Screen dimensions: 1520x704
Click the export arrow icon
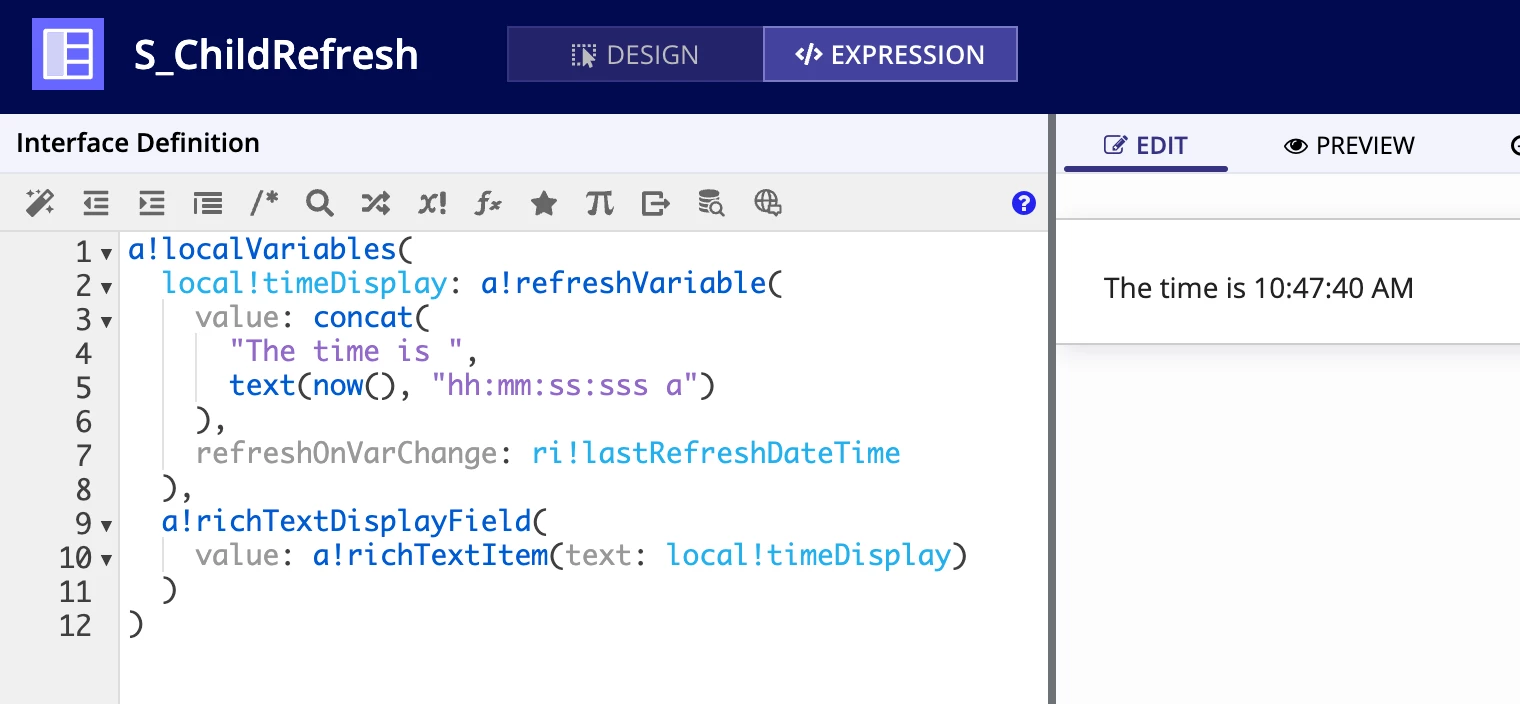(656, 204)
